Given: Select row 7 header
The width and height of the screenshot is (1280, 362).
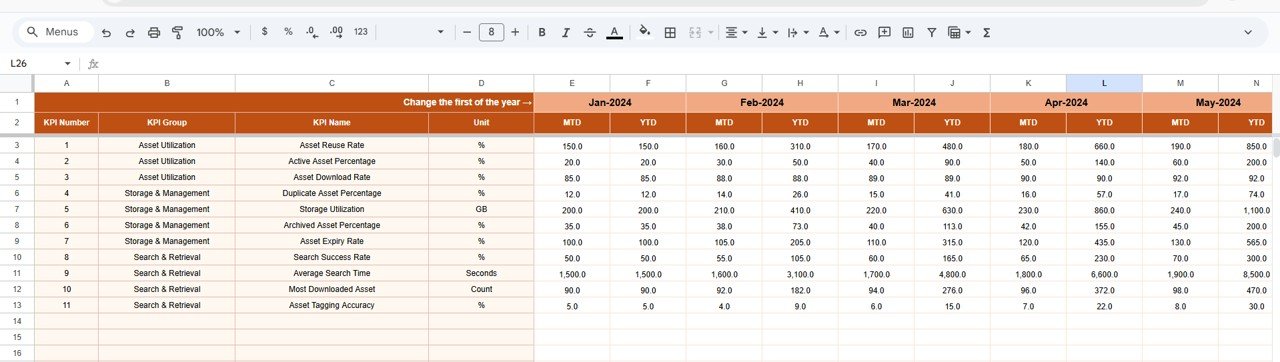Looking at the screenshot, I should click(x=17, y=209).
